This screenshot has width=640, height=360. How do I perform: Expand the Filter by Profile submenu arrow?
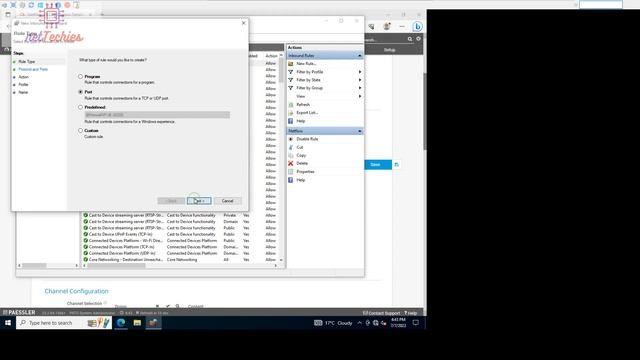tap(360, 72)
